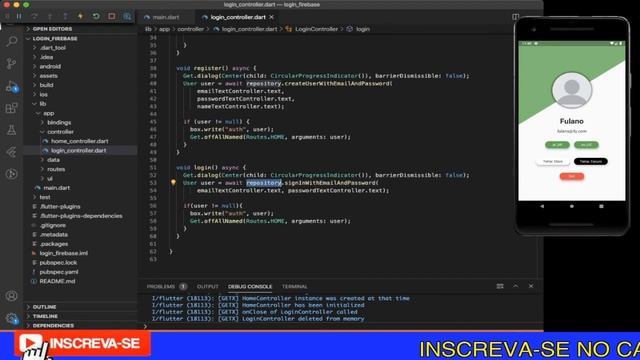
Task: Tap the white theme button in emulator
Action: click(553, 162)
